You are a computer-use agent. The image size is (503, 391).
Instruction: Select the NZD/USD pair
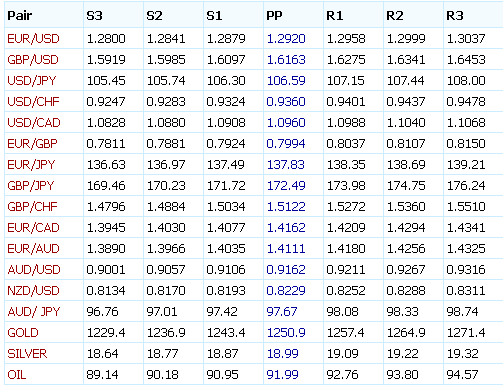(33, 291)
